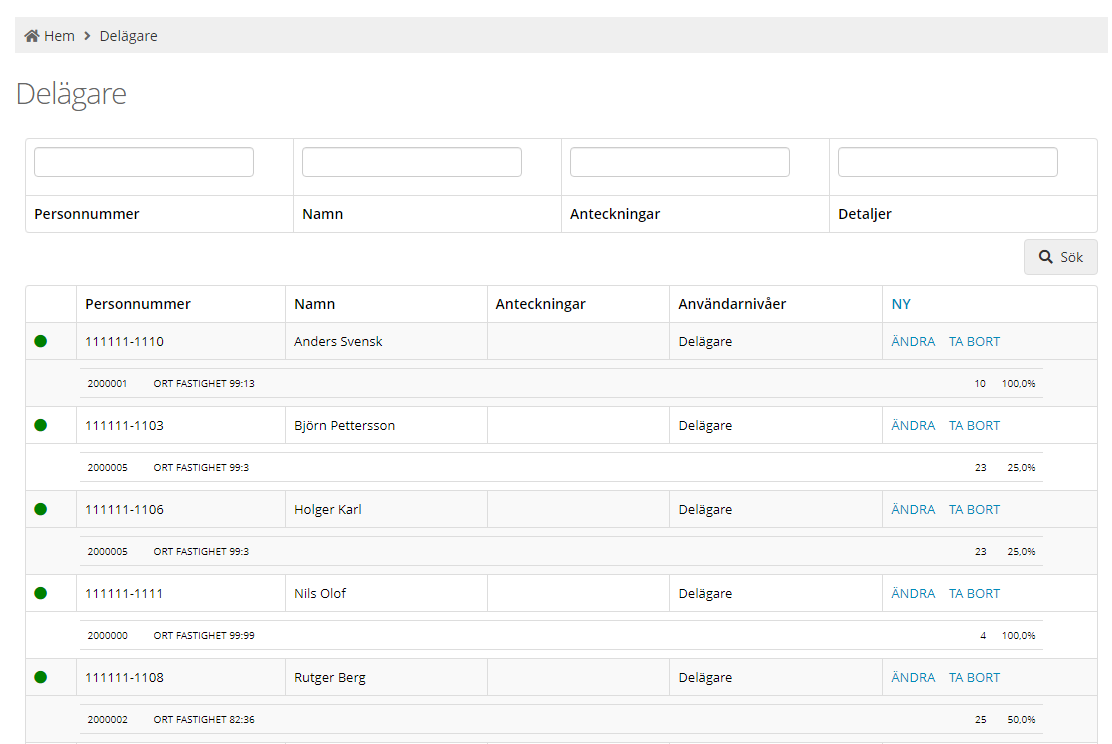Delete Nils Olof via TA BORT
The width and height of the screenshot is (1112, 744).
coord(974,593)
